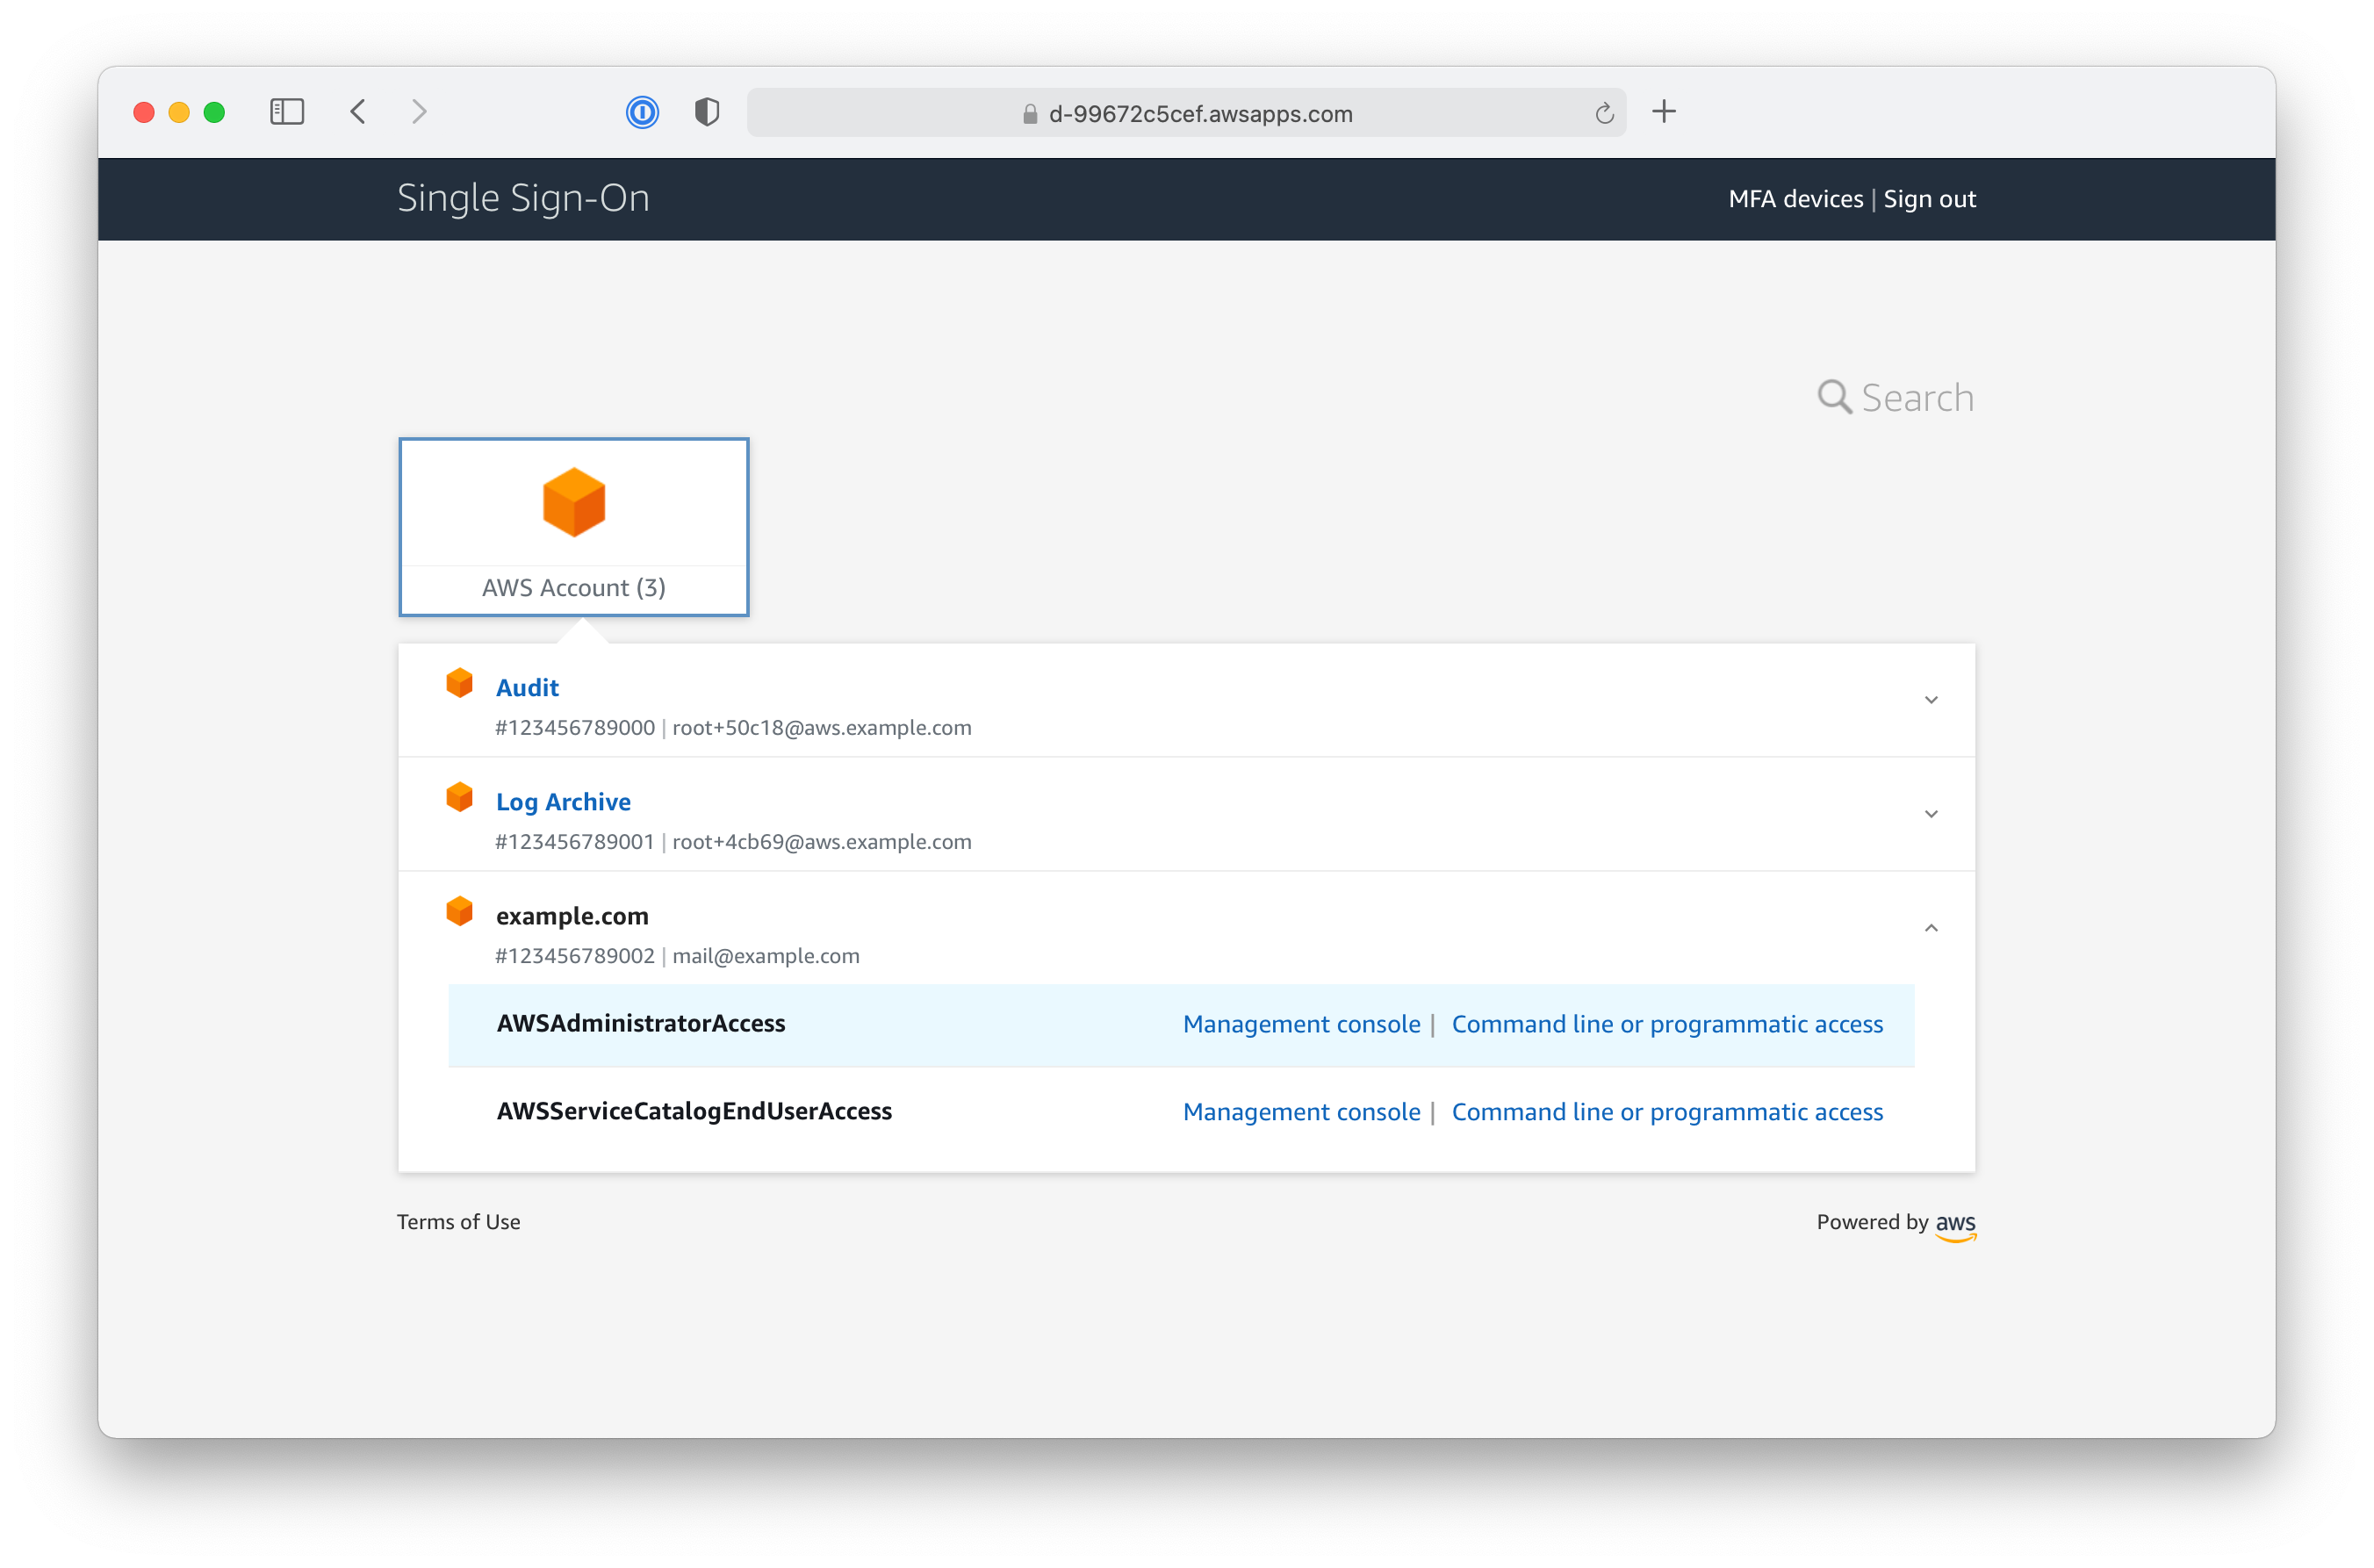This screenshot has width=2374, height=1568.
Task: Open MFA devices link
Action: click(x=1796, y=199)
